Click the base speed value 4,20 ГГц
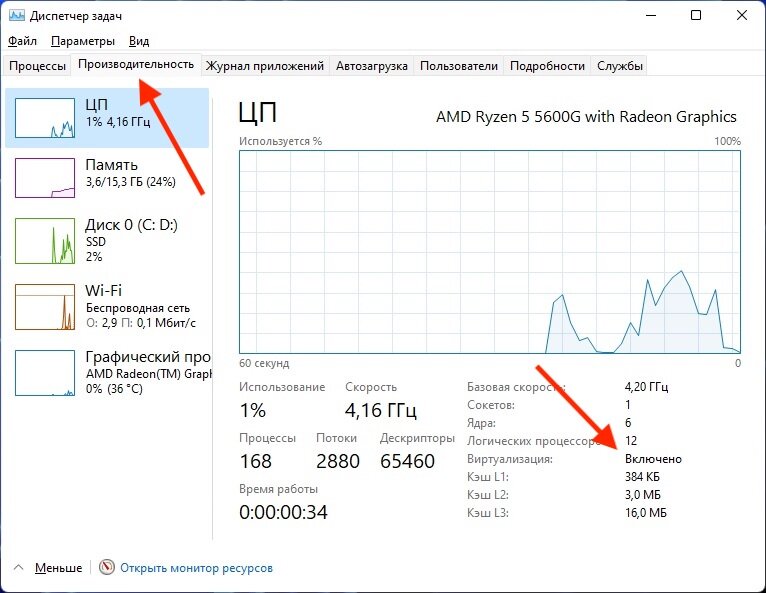The image size is (766, 593). (646, 387)
